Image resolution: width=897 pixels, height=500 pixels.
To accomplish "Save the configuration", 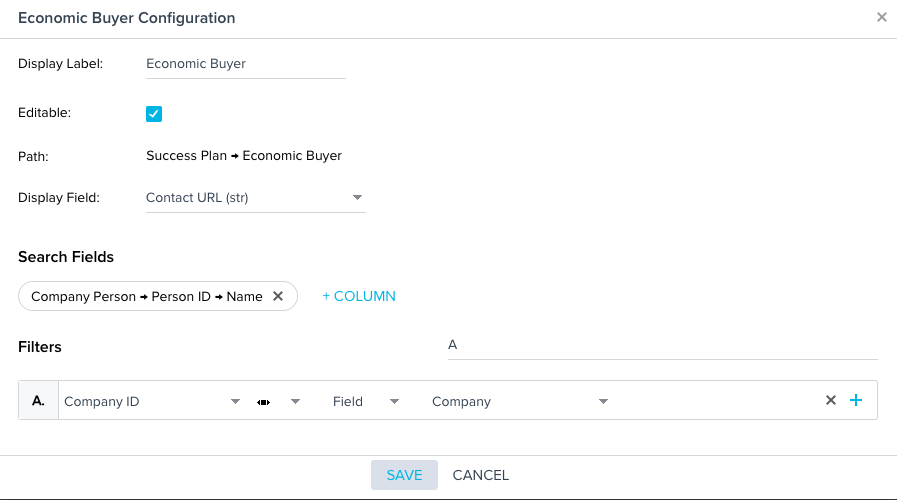I will point(404,475).
